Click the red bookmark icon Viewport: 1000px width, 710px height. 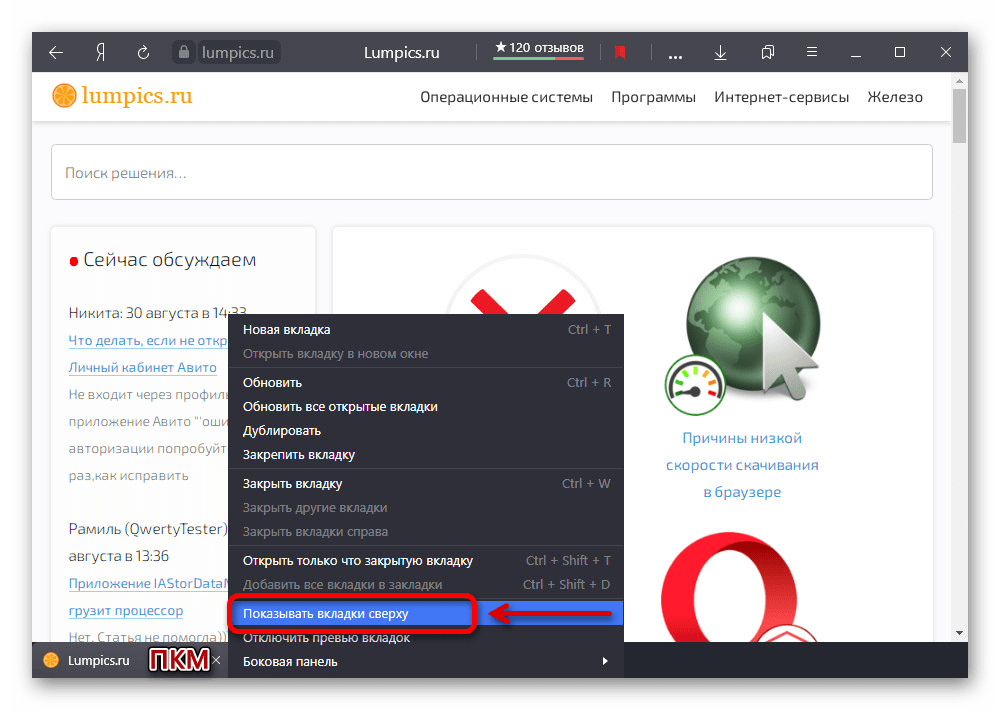click(620, 52)
